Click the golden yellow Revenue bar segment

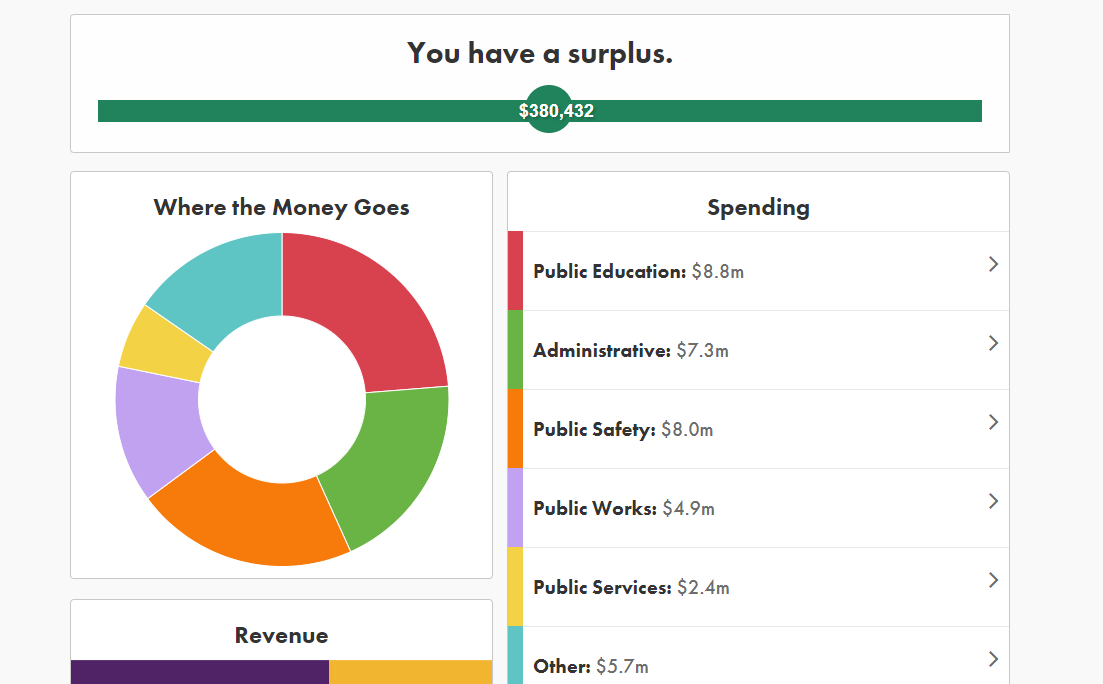[x=410, y=672]
